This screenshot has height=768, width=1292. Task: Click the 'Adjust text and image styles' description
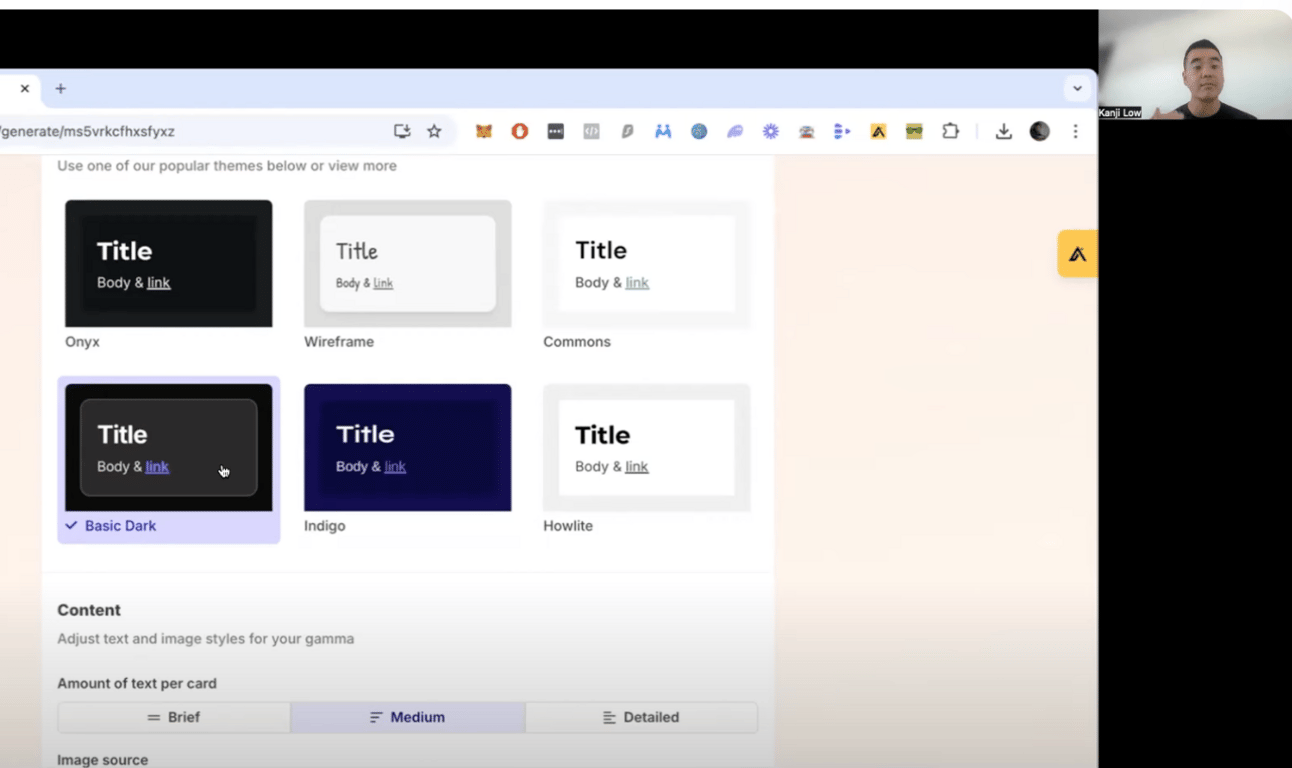(206, 639)
